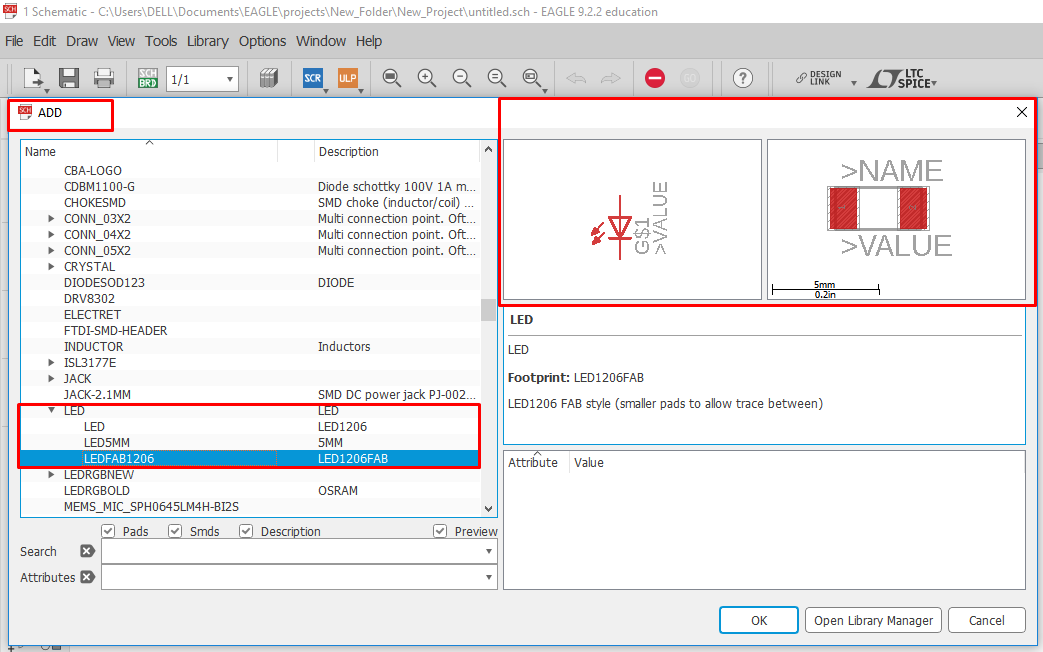Toggle the Pads checkbox
1043x652 pixels.
coord(108,531)
